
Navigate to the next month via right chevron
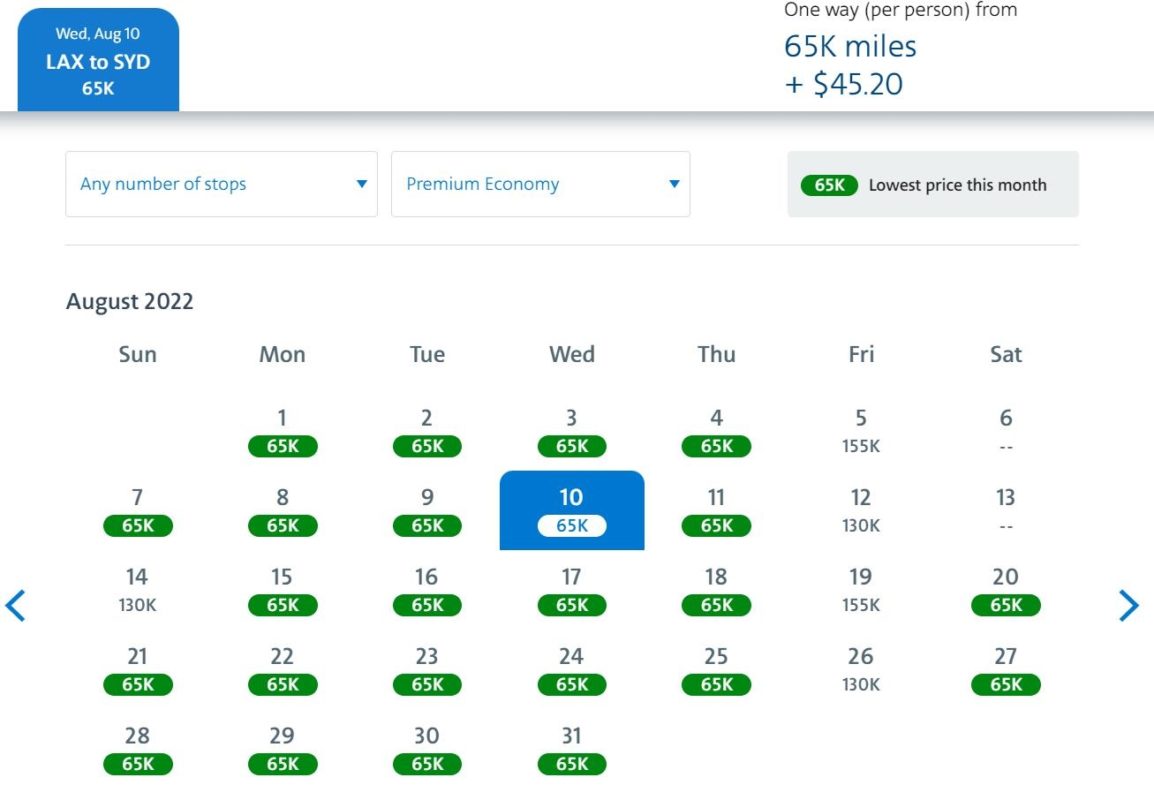click(1129, 606)
